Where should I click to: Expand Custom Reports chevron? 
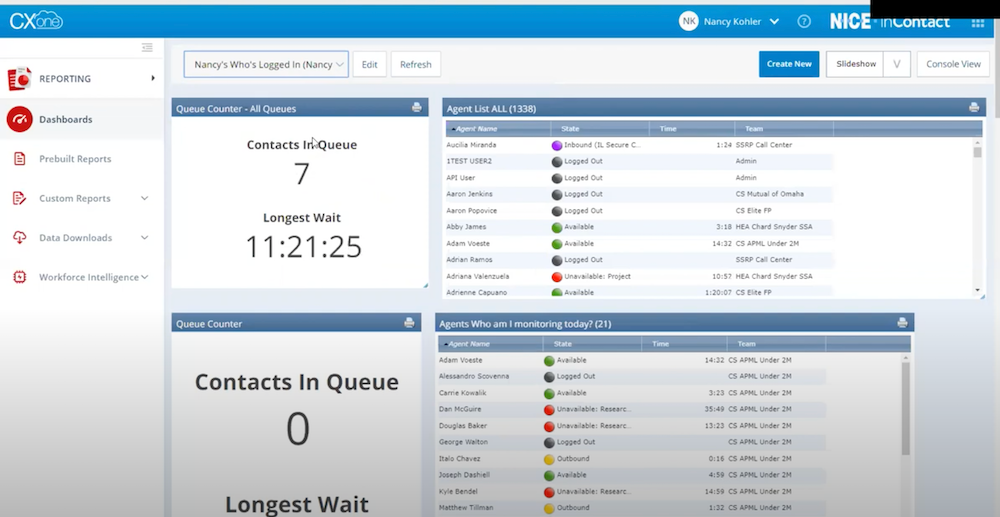(x=145, y=198)
